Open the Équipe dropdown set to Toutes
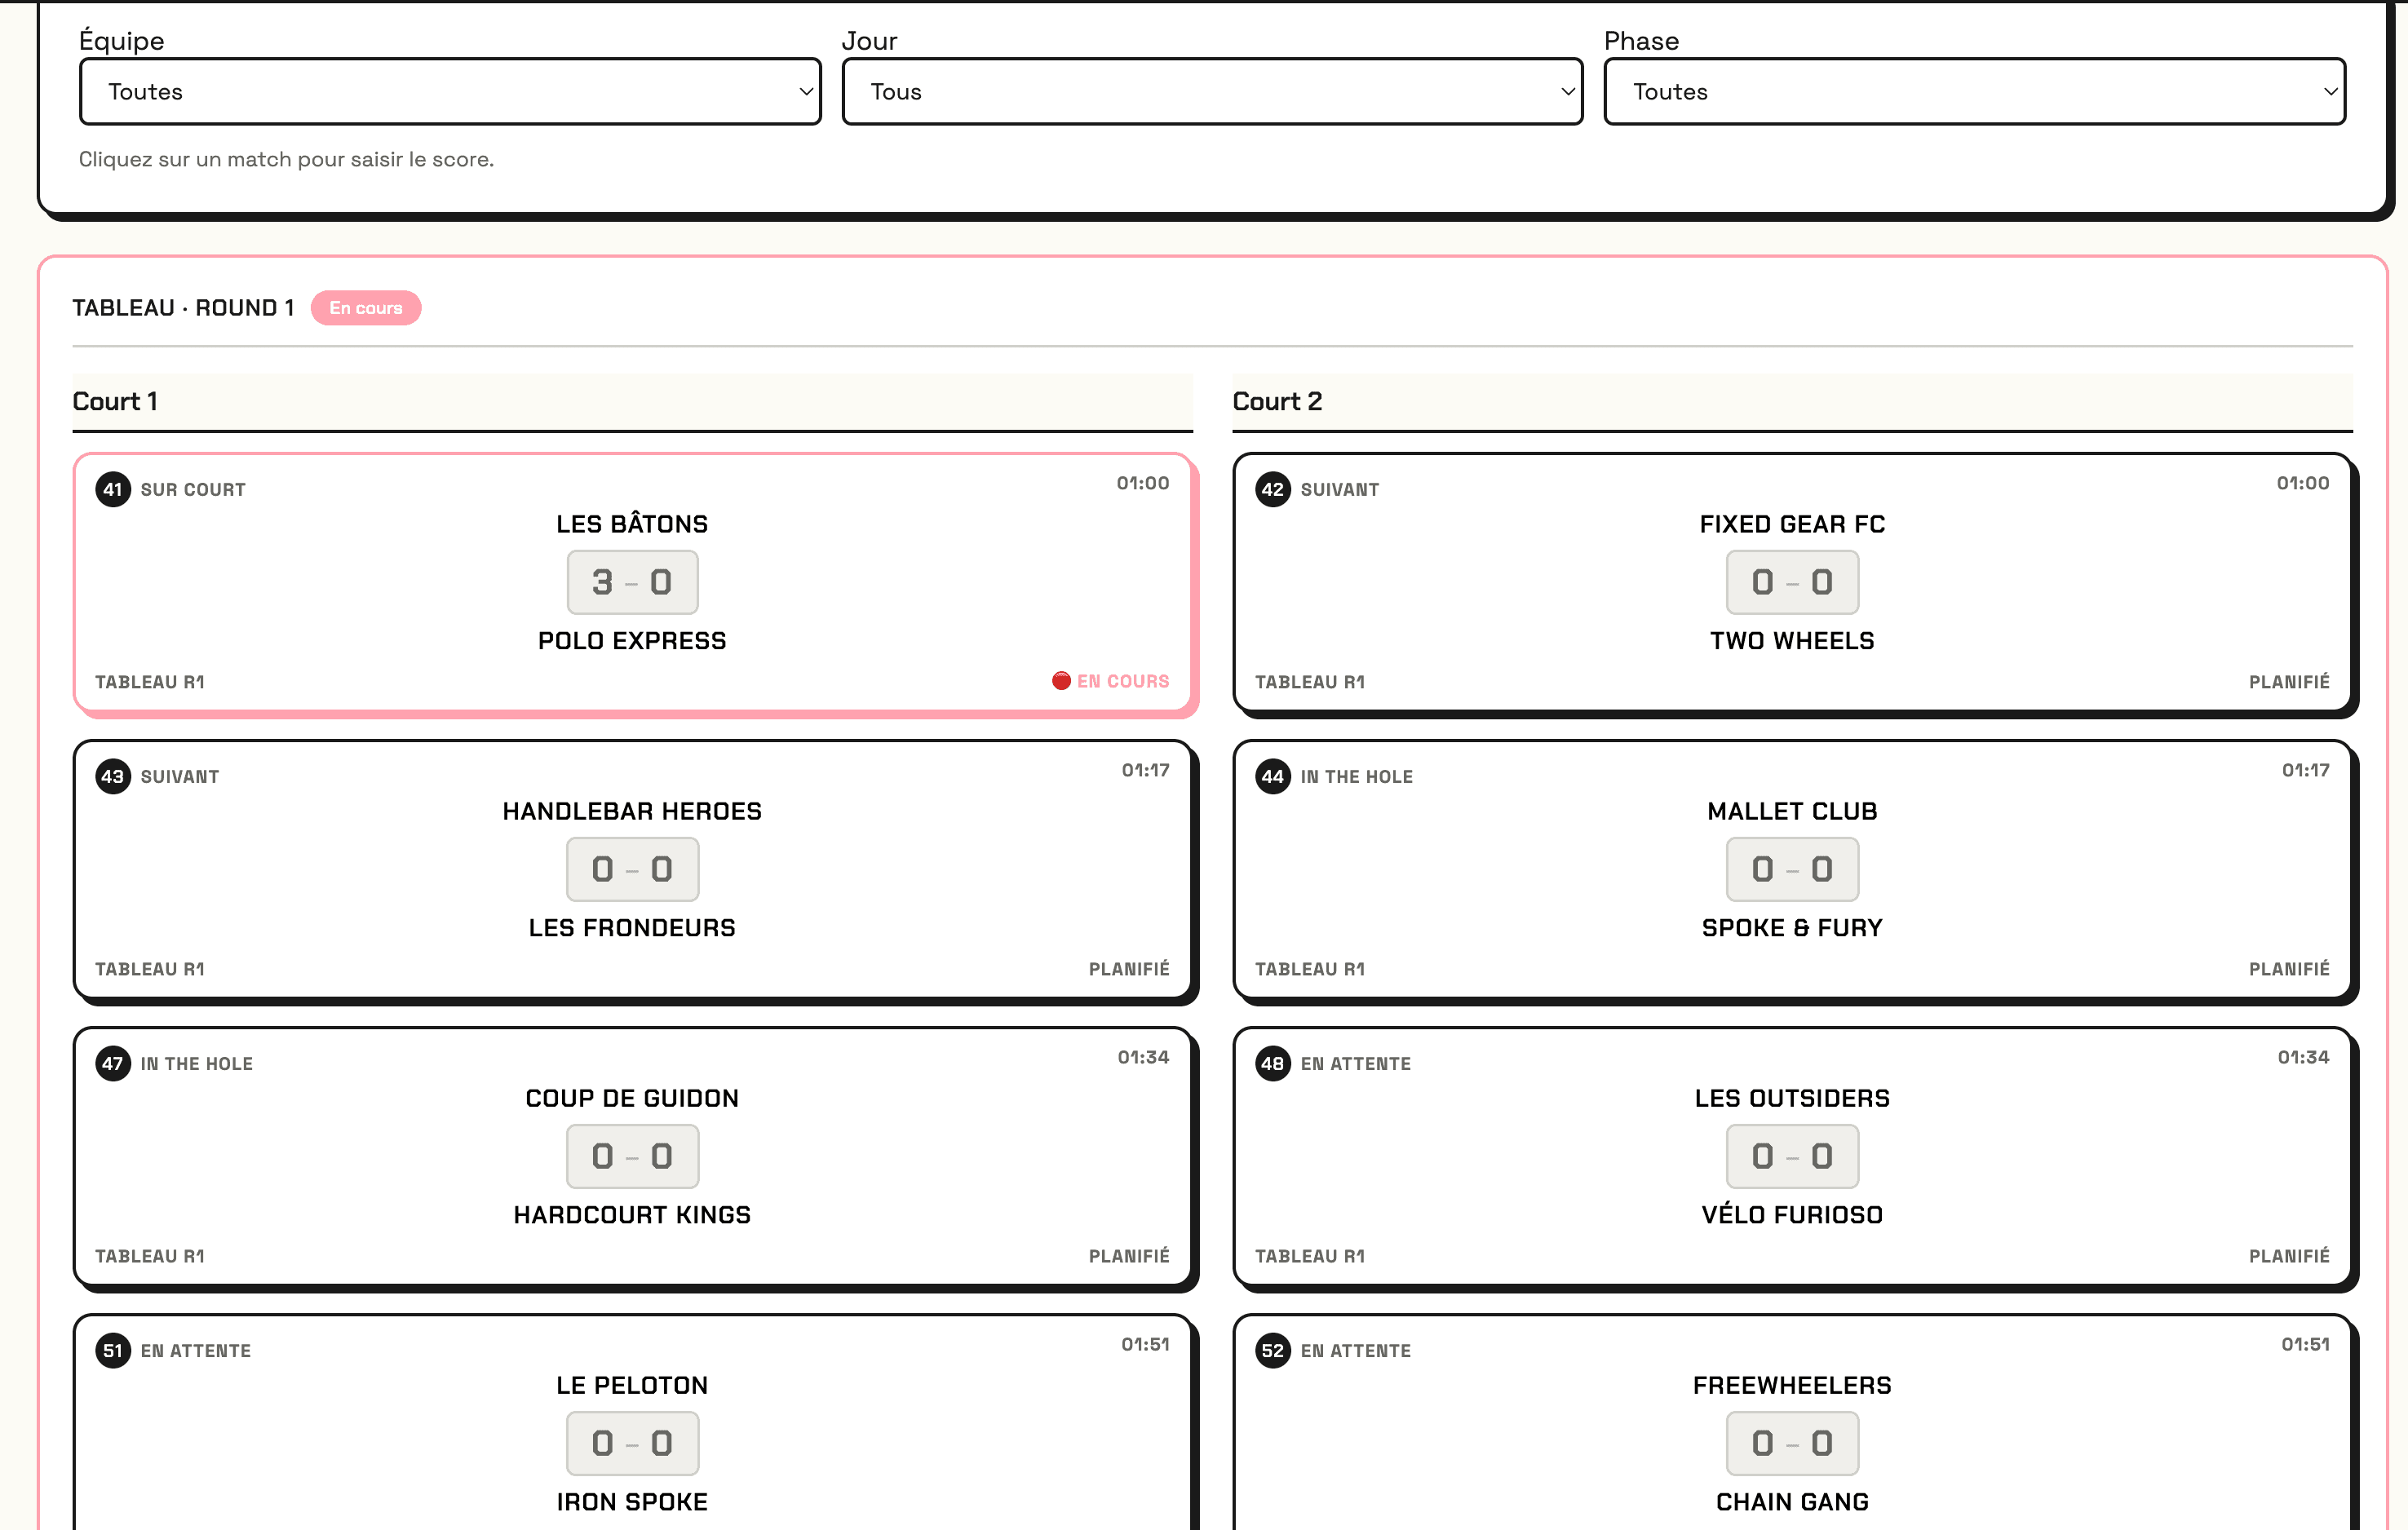 (449, 91)
